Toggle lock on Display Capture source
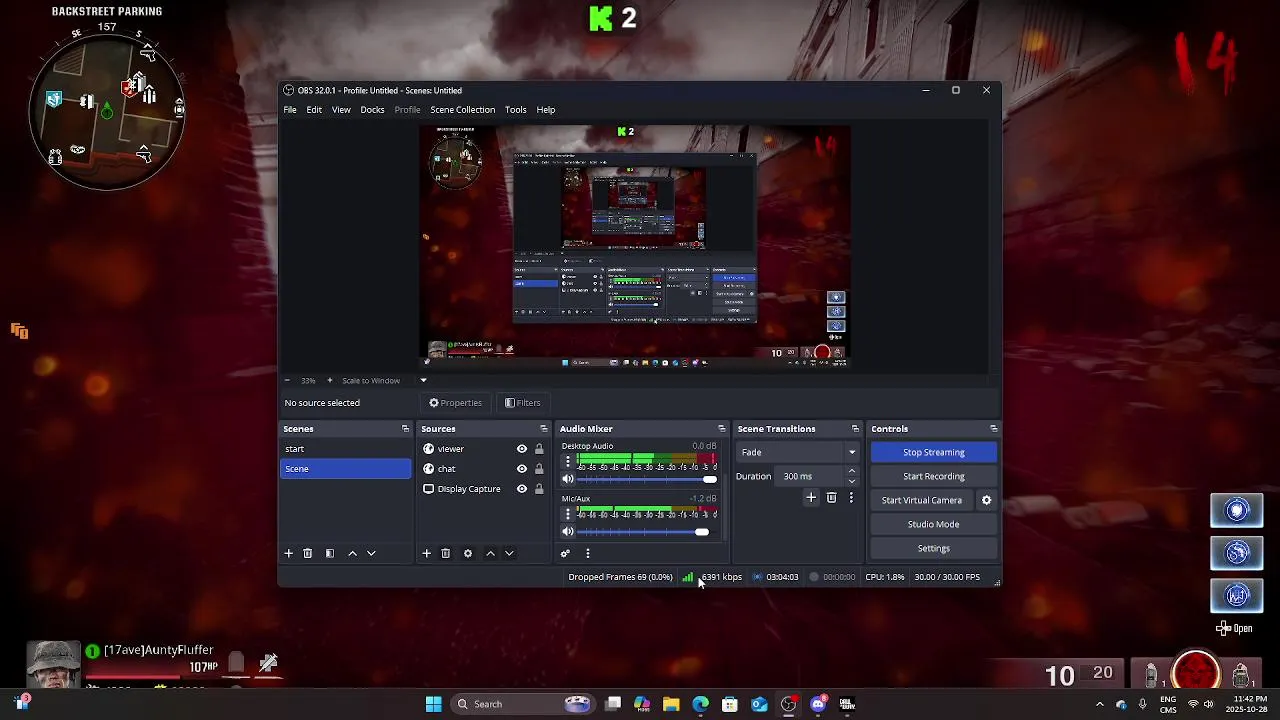 (539, 489)
